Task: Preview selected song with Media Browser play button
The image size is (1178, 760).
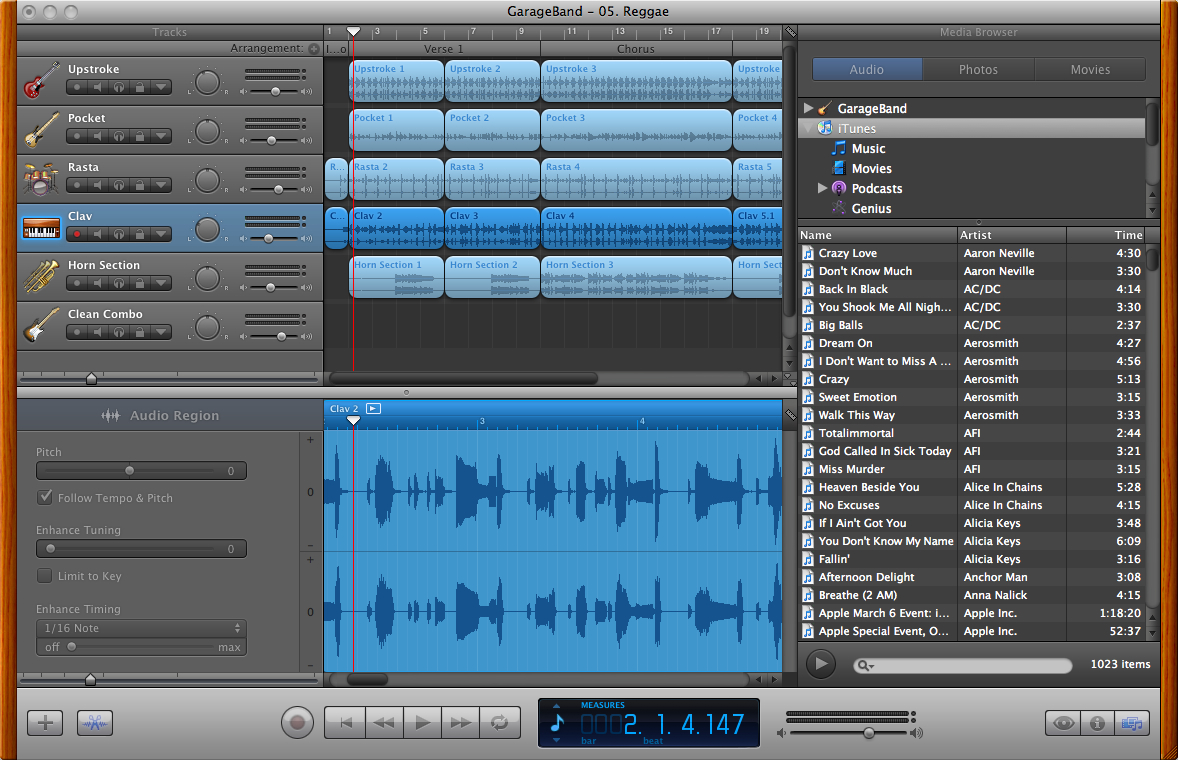Action: pyautogui.click(x=820, y=664)
